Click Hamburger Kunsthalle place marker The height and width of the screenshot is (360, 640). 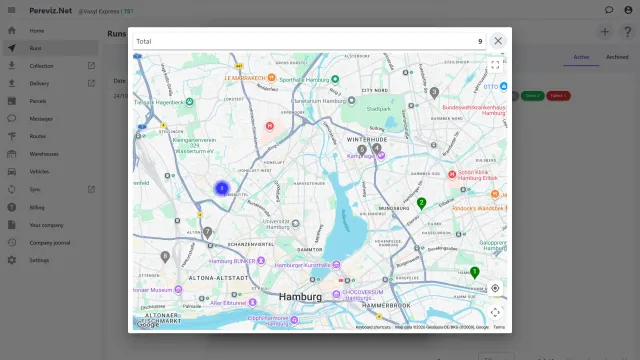336,265
